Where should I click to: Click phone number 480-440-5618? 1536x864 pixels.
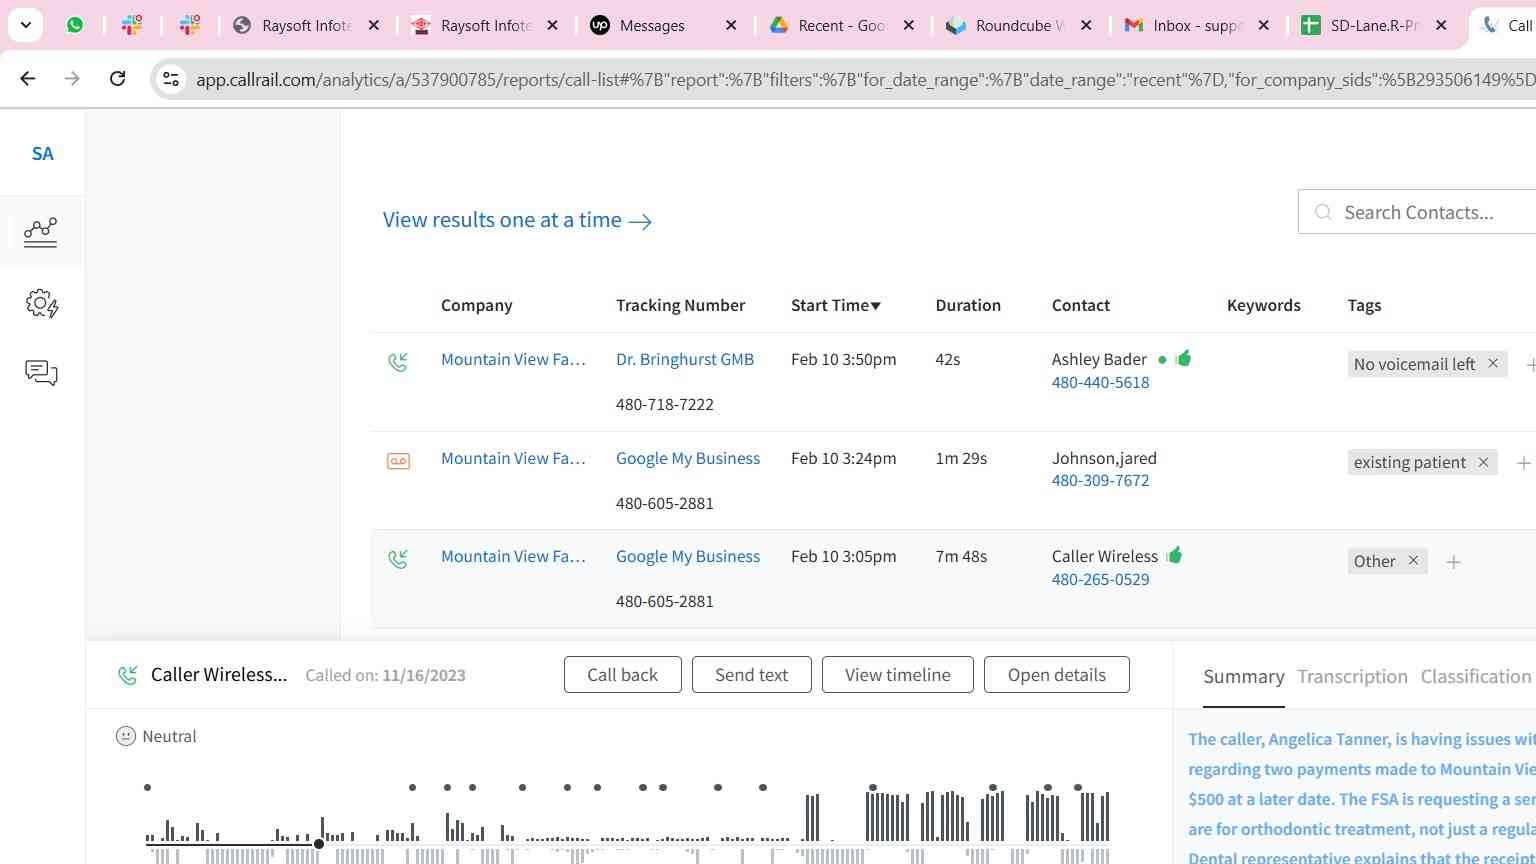pyautogui.click(x=1100, y=382)
